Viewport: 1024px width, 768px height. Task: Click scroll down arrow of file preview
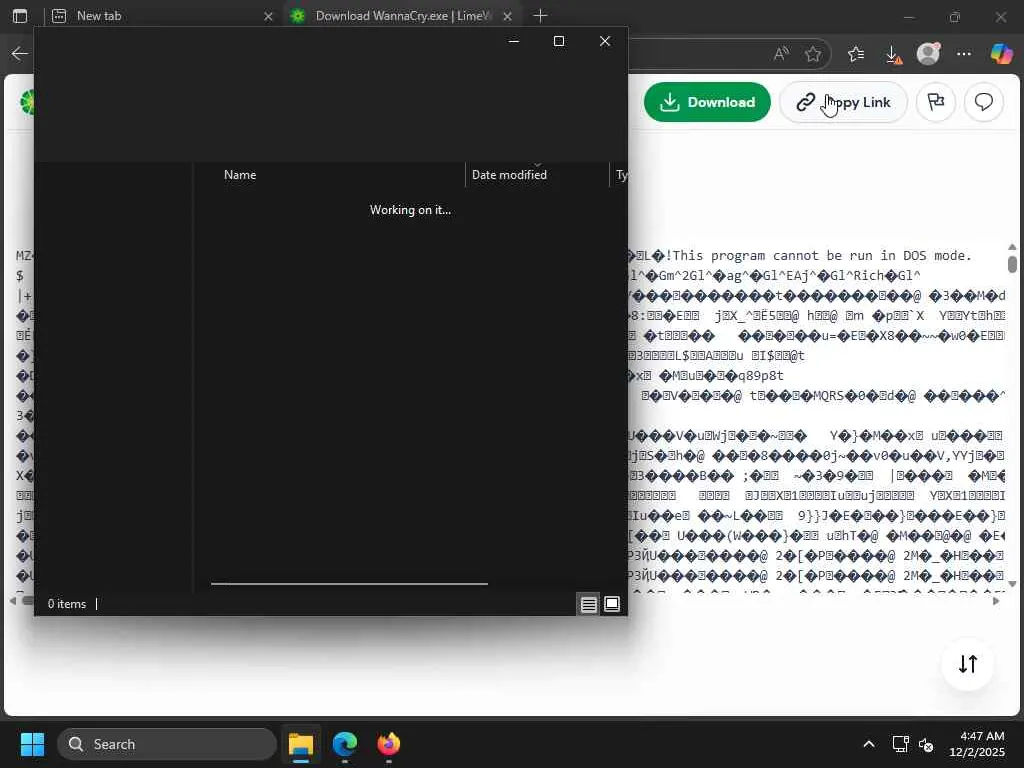pos(1012,584)
